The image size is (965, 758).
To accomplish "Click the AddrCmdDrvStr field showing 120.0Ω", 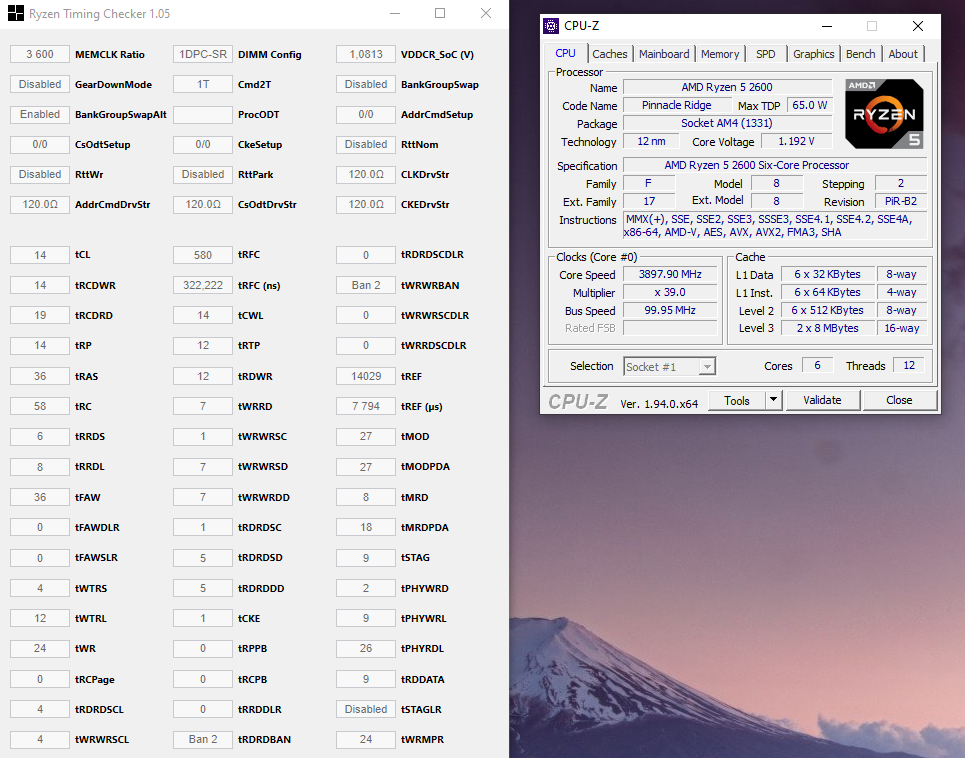I will coord(40,204).
